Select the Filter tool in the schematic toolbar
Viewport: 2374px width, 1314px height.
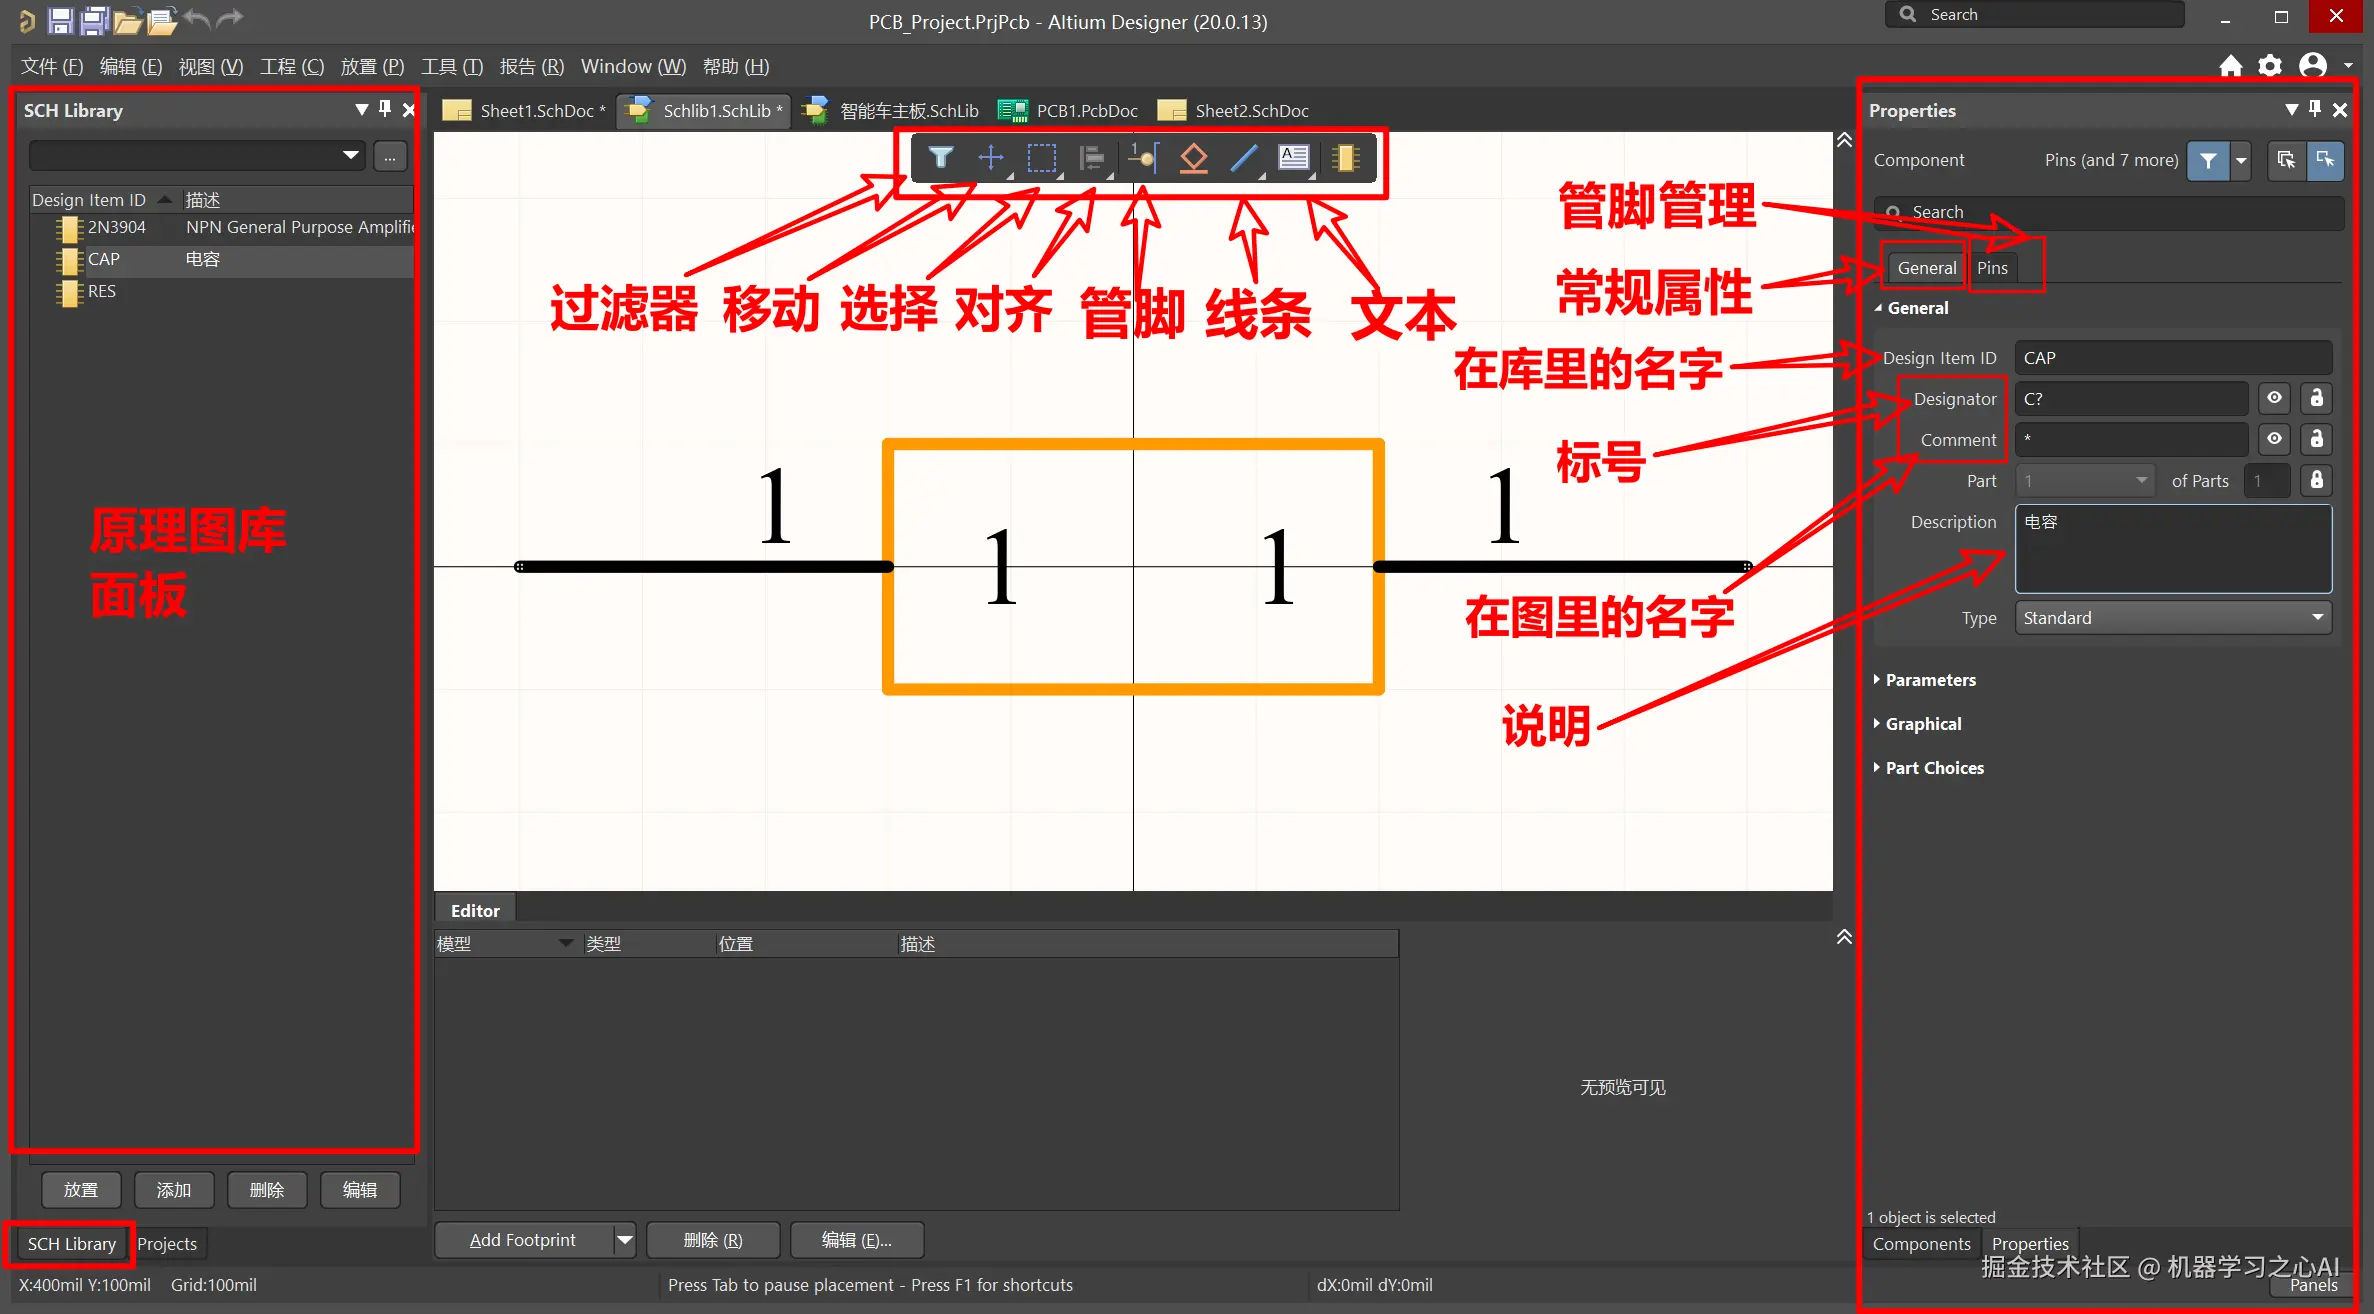[940, 157]
